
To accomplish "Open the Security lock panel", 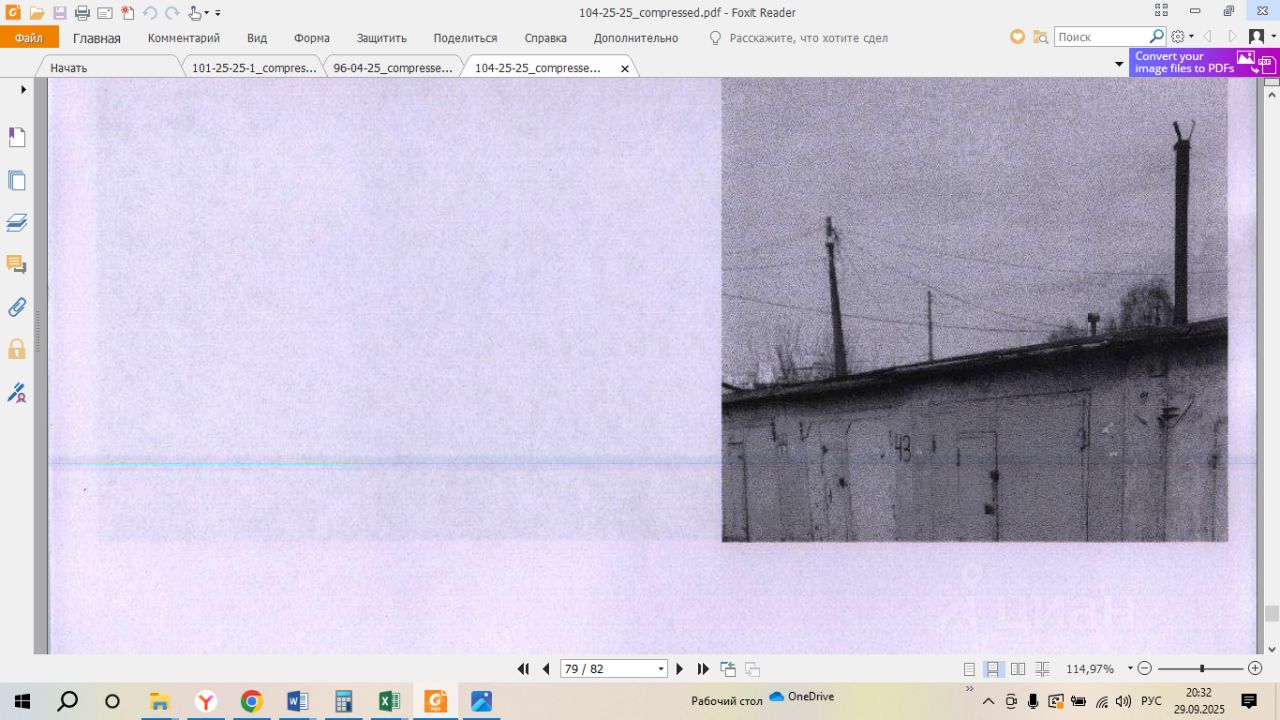I will [17, 349].
